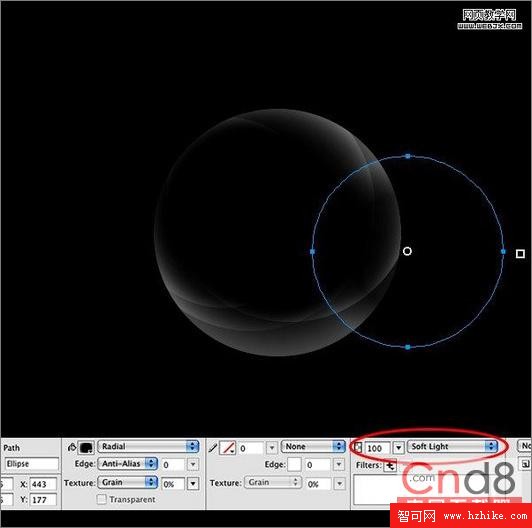
Task: Enable the Transparent checkbox
Action: click(101, 499)
